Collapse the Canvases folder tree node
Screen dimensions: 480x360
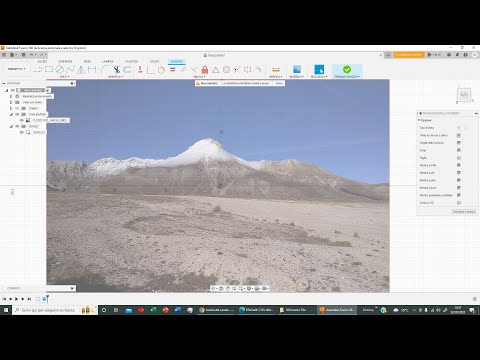(11, 114)
